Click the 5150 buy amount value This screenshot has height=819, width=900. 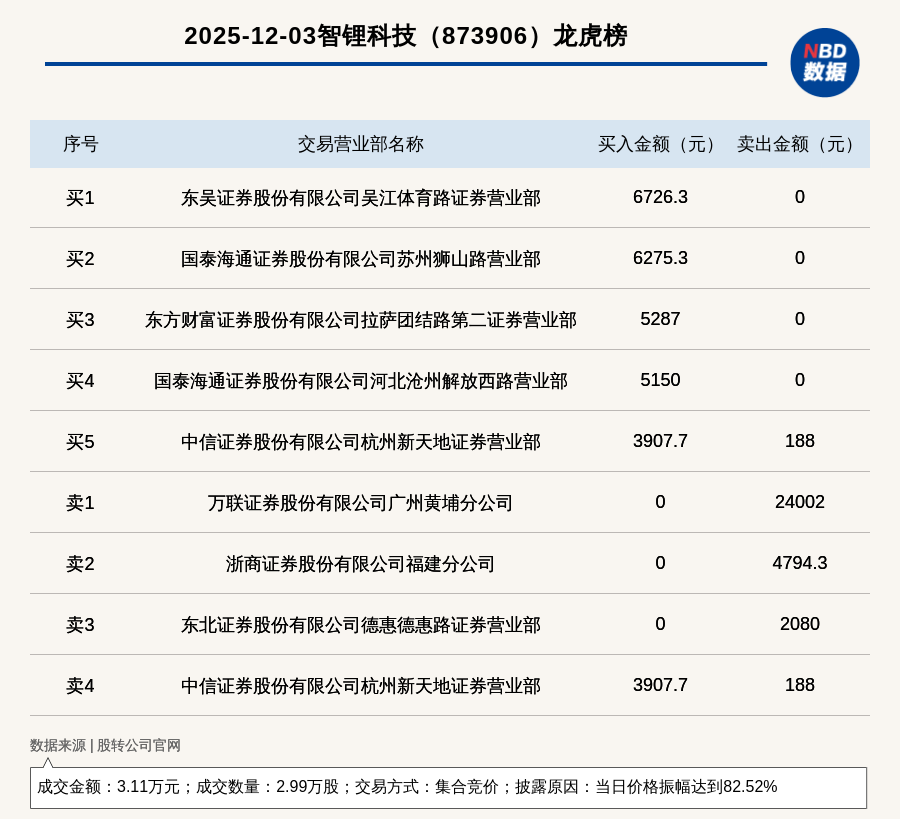tap(660, 380)
